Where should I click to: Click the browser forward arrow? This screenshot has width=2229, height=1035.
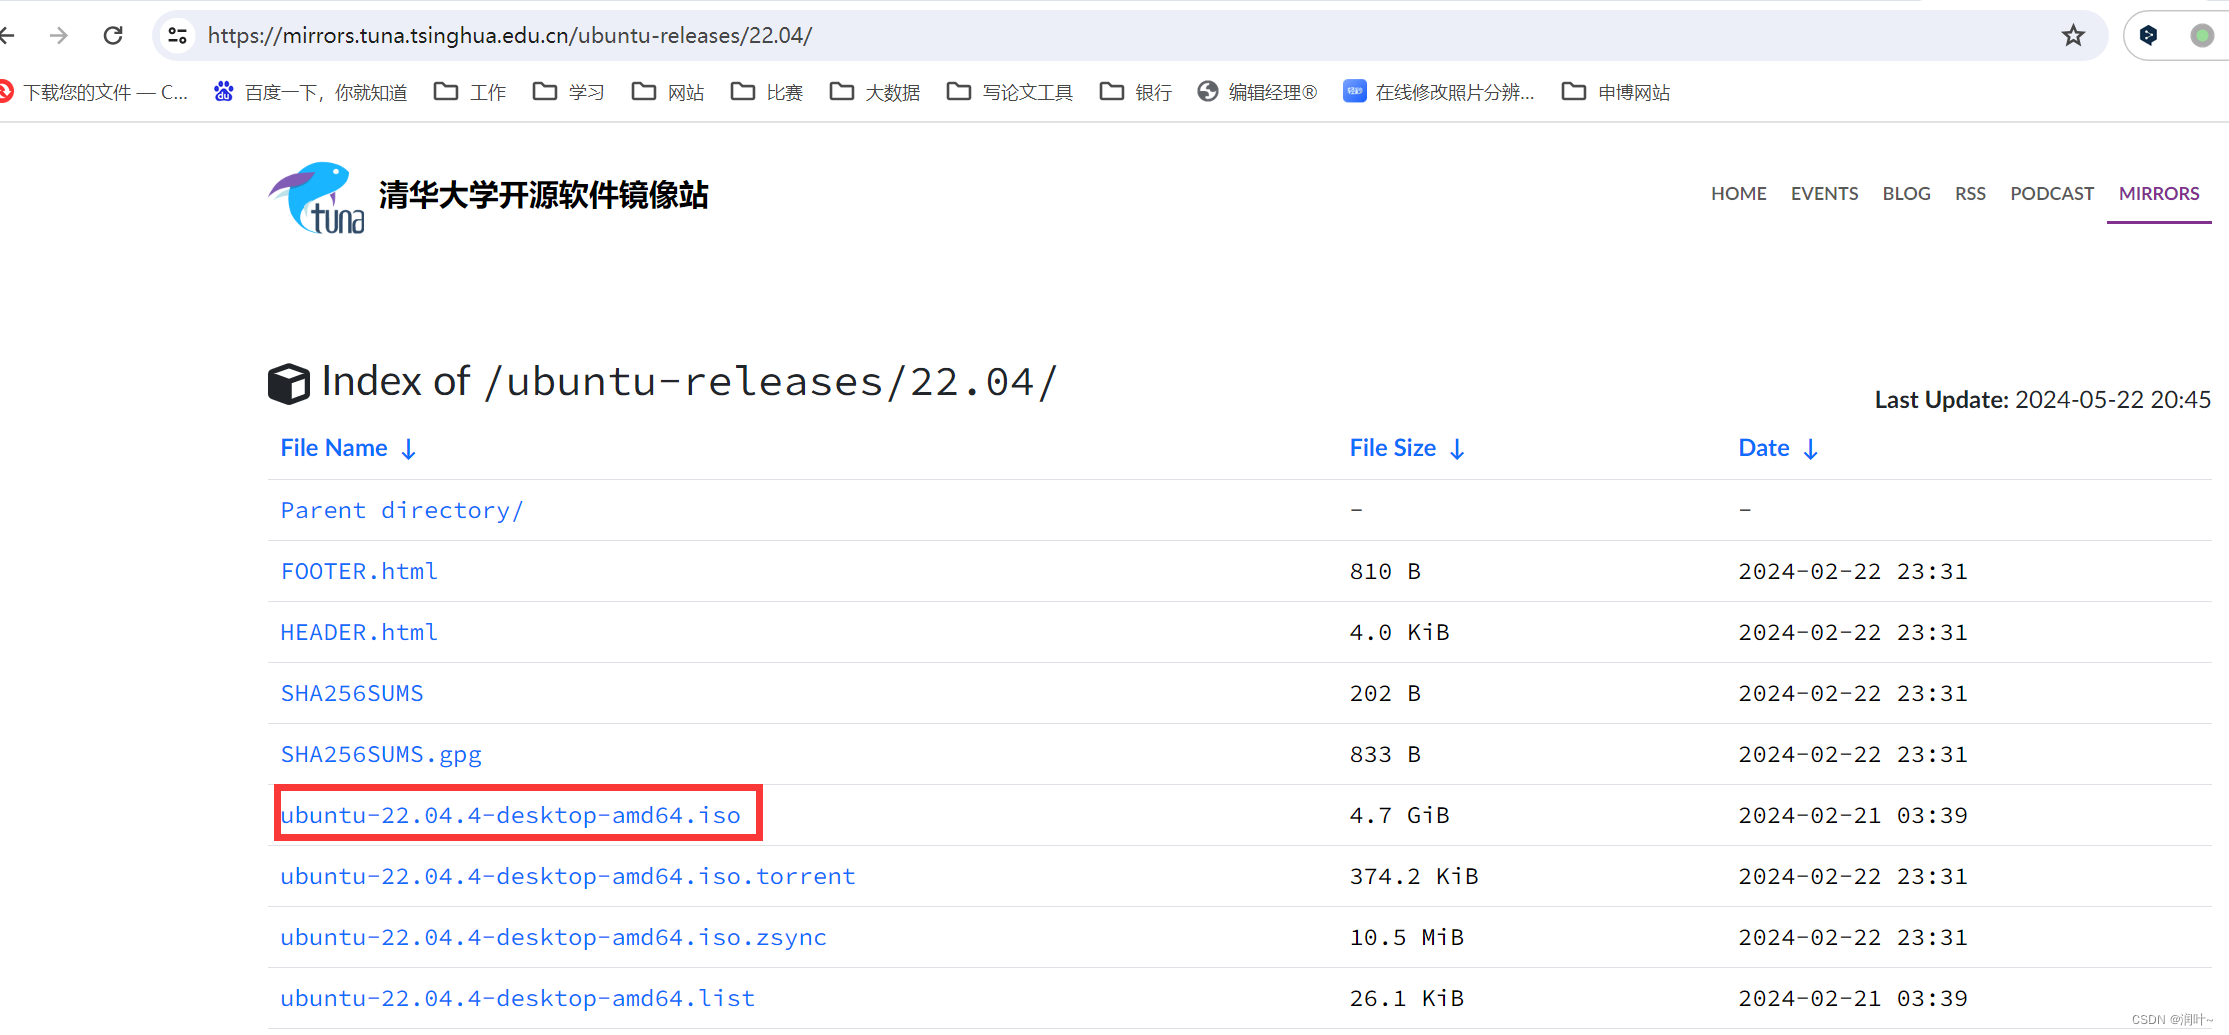point(59,36)
